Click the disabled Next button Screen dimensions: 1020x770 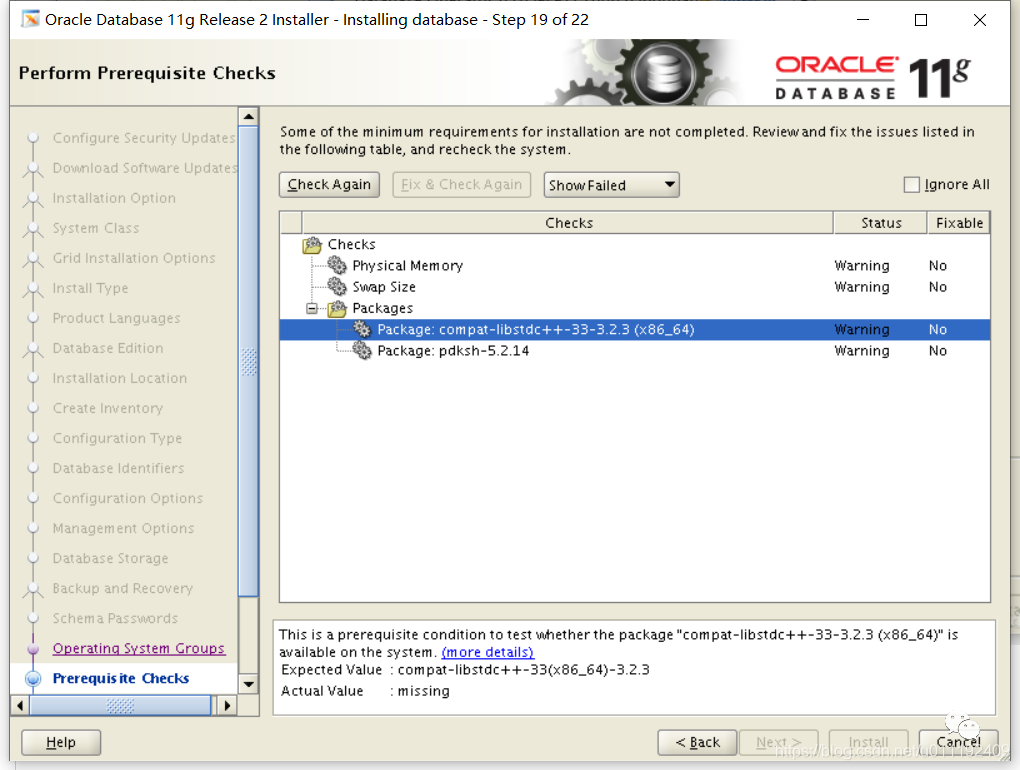(x=779, y=742)
